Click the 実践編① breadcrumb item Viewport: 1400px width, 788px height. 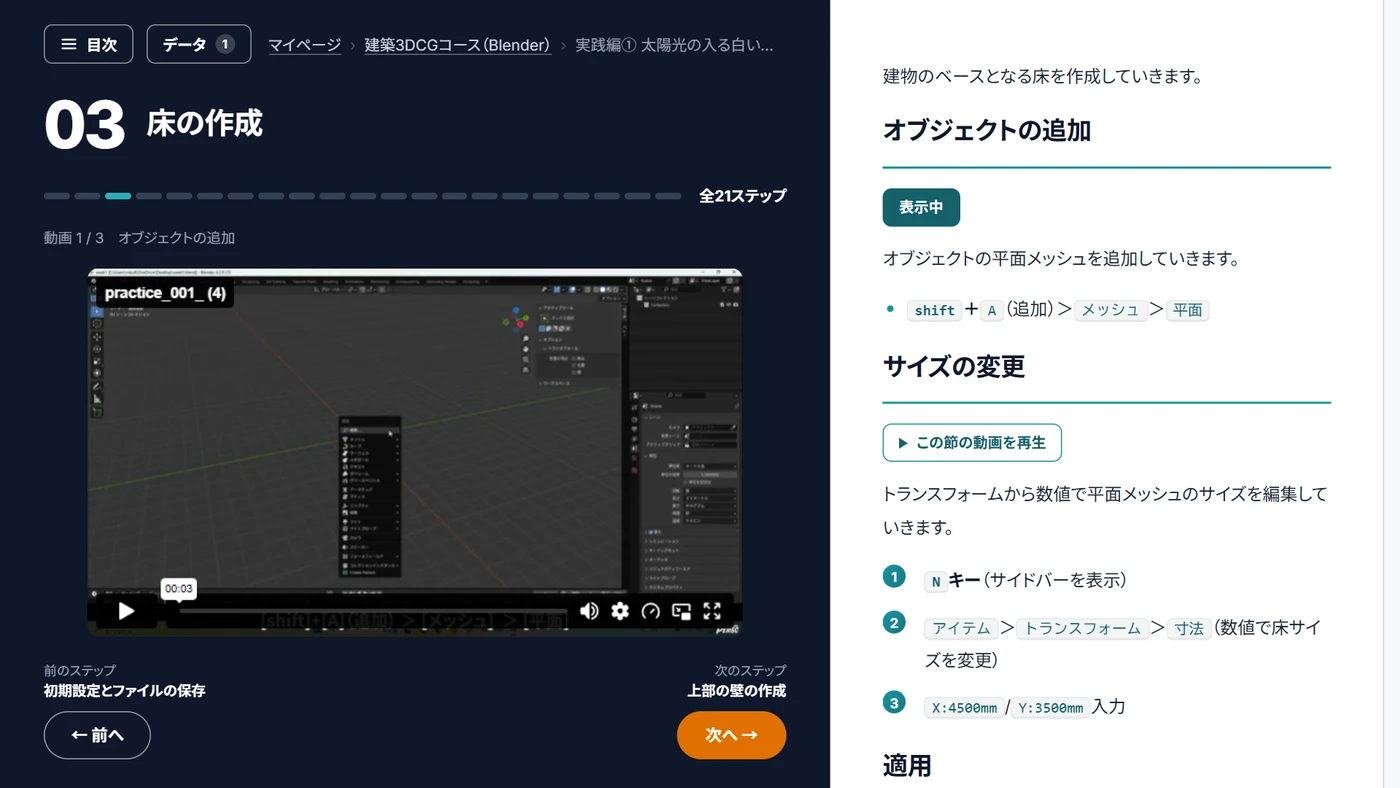(674, 45)
